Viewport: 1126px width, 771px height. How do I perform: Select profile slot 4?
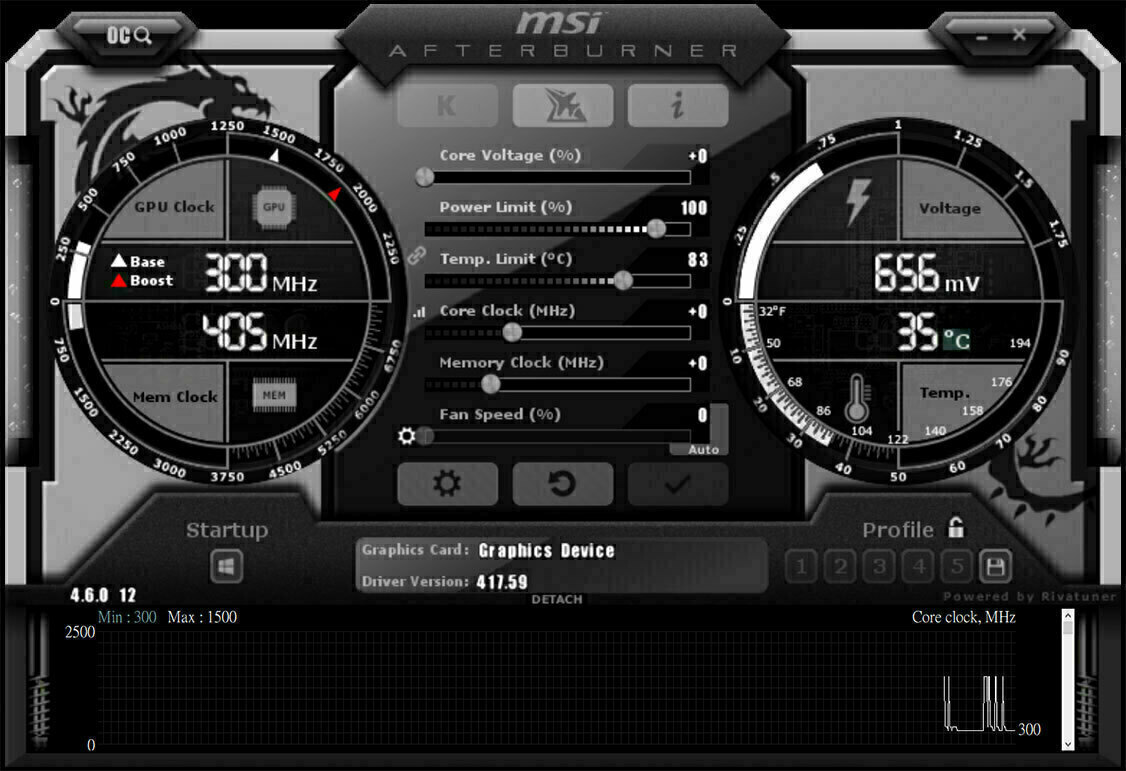918,567
